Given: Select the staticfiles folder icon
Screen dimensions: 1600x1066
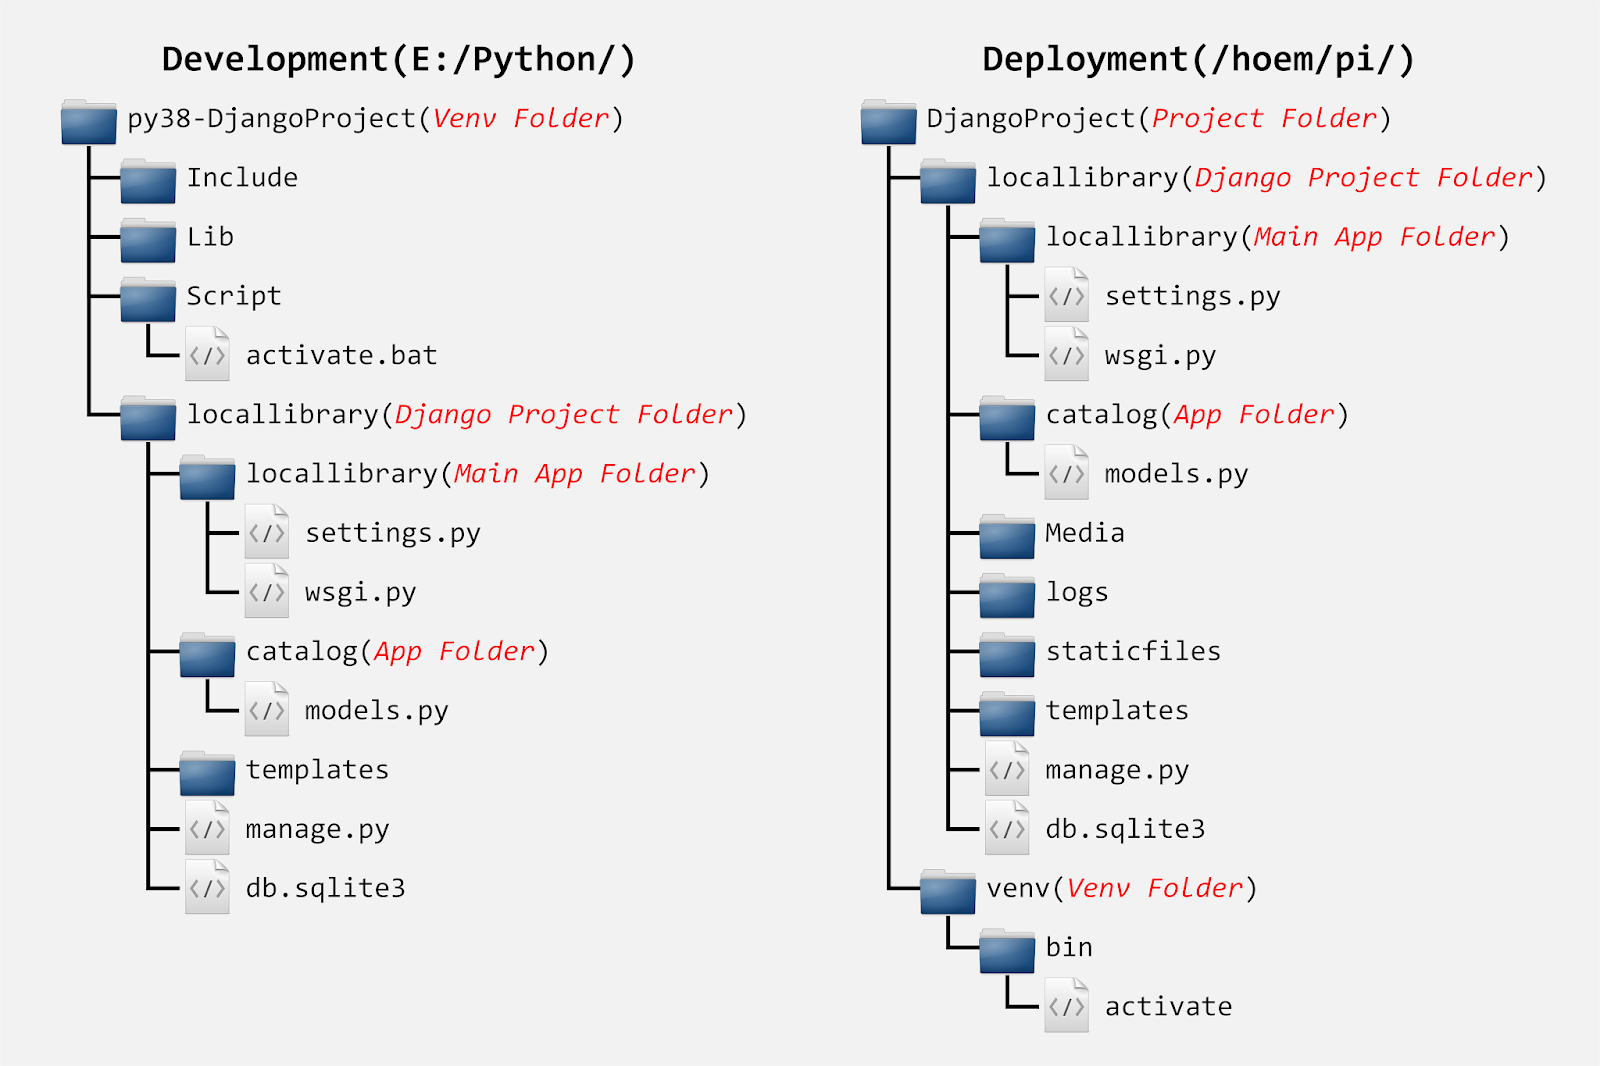Looking at the screenshot, I should point(1007,654).
